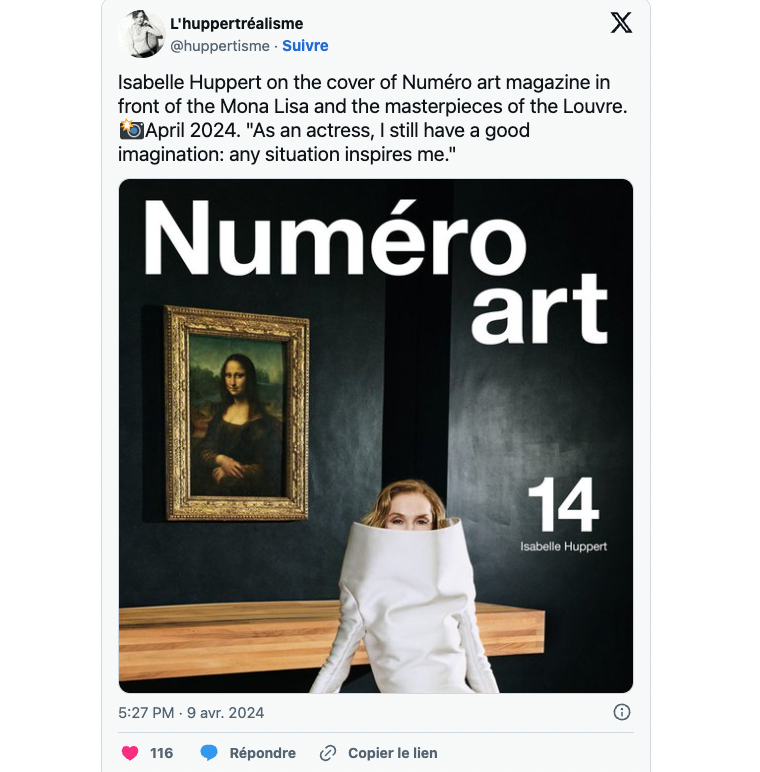
Task: Click the camera emoji in the tweet
Action: [x=131, y=129]
